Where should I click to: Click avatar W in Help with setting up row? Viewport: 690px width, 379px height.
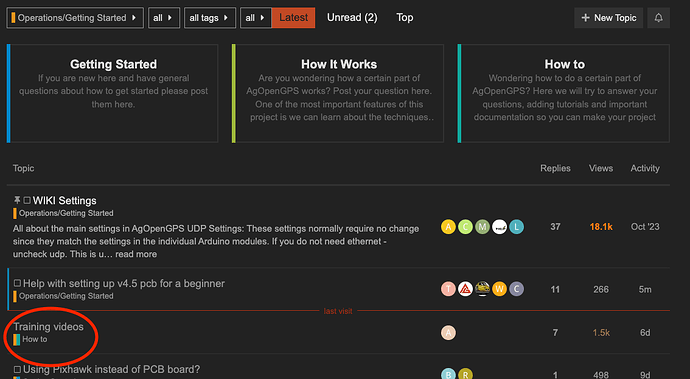click(499, 289)
